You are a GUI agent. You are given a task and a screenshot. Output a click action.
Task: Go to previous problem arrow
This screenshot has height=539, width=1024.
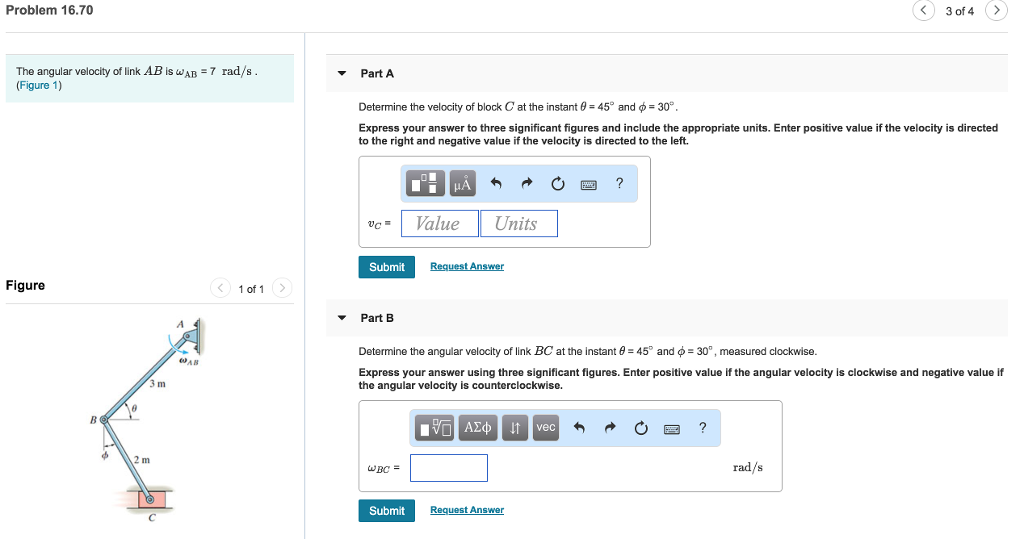pos(923,10)
